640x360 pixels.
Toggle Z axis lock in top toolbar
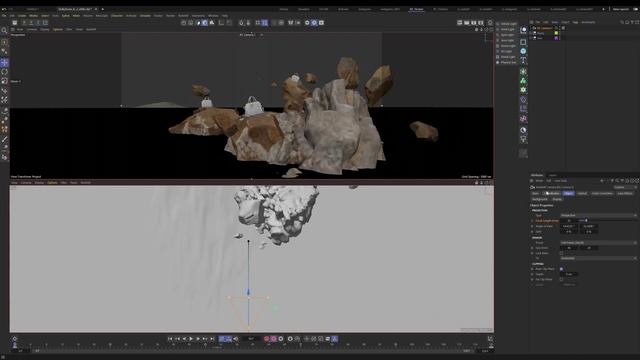(38, 23)
